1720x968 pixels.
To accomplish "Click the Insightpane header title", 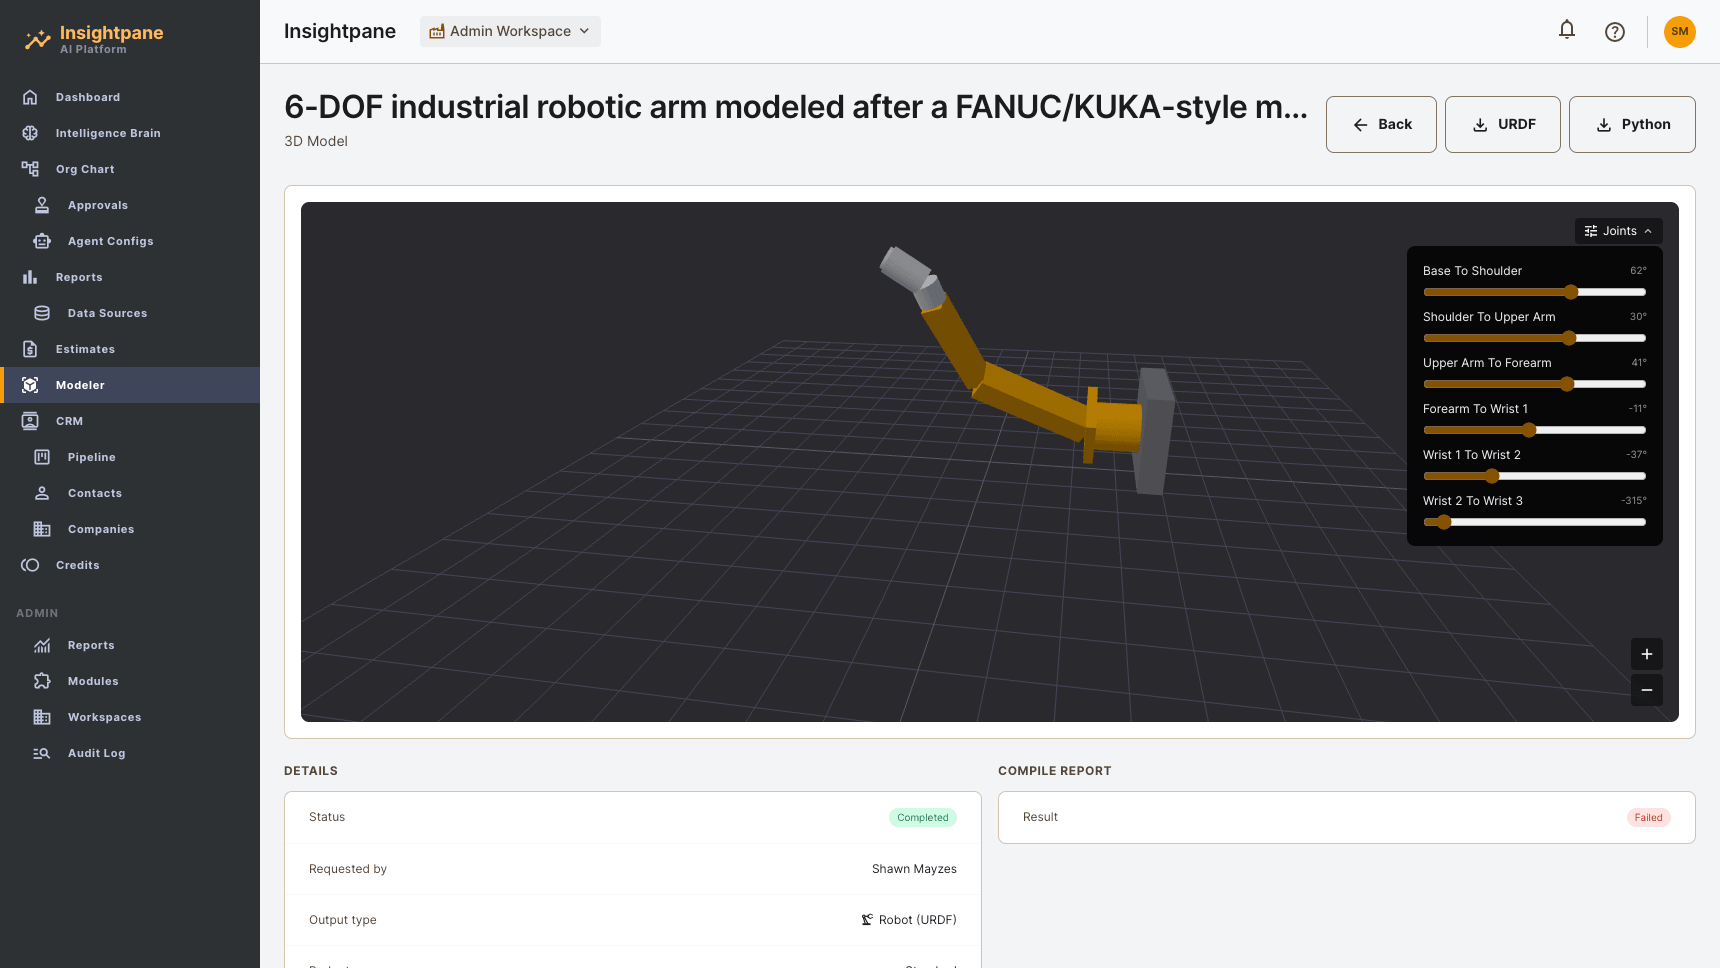I will tap(340, 31).
